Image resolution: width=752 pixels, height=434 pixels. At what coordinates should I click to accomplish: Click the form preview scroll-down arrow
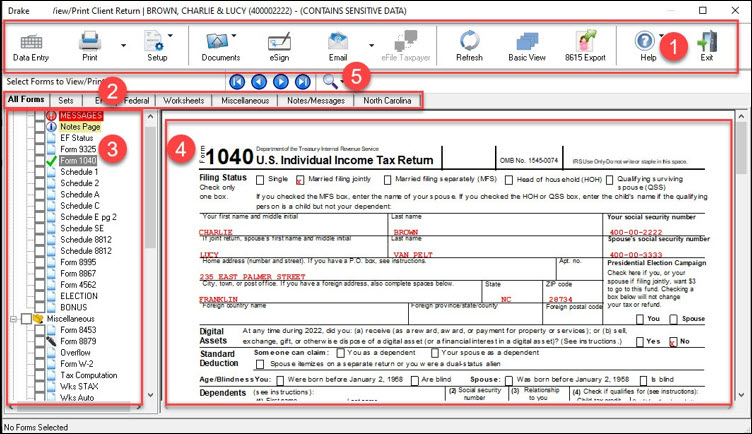pyautogui.click(x=741, y=395)
